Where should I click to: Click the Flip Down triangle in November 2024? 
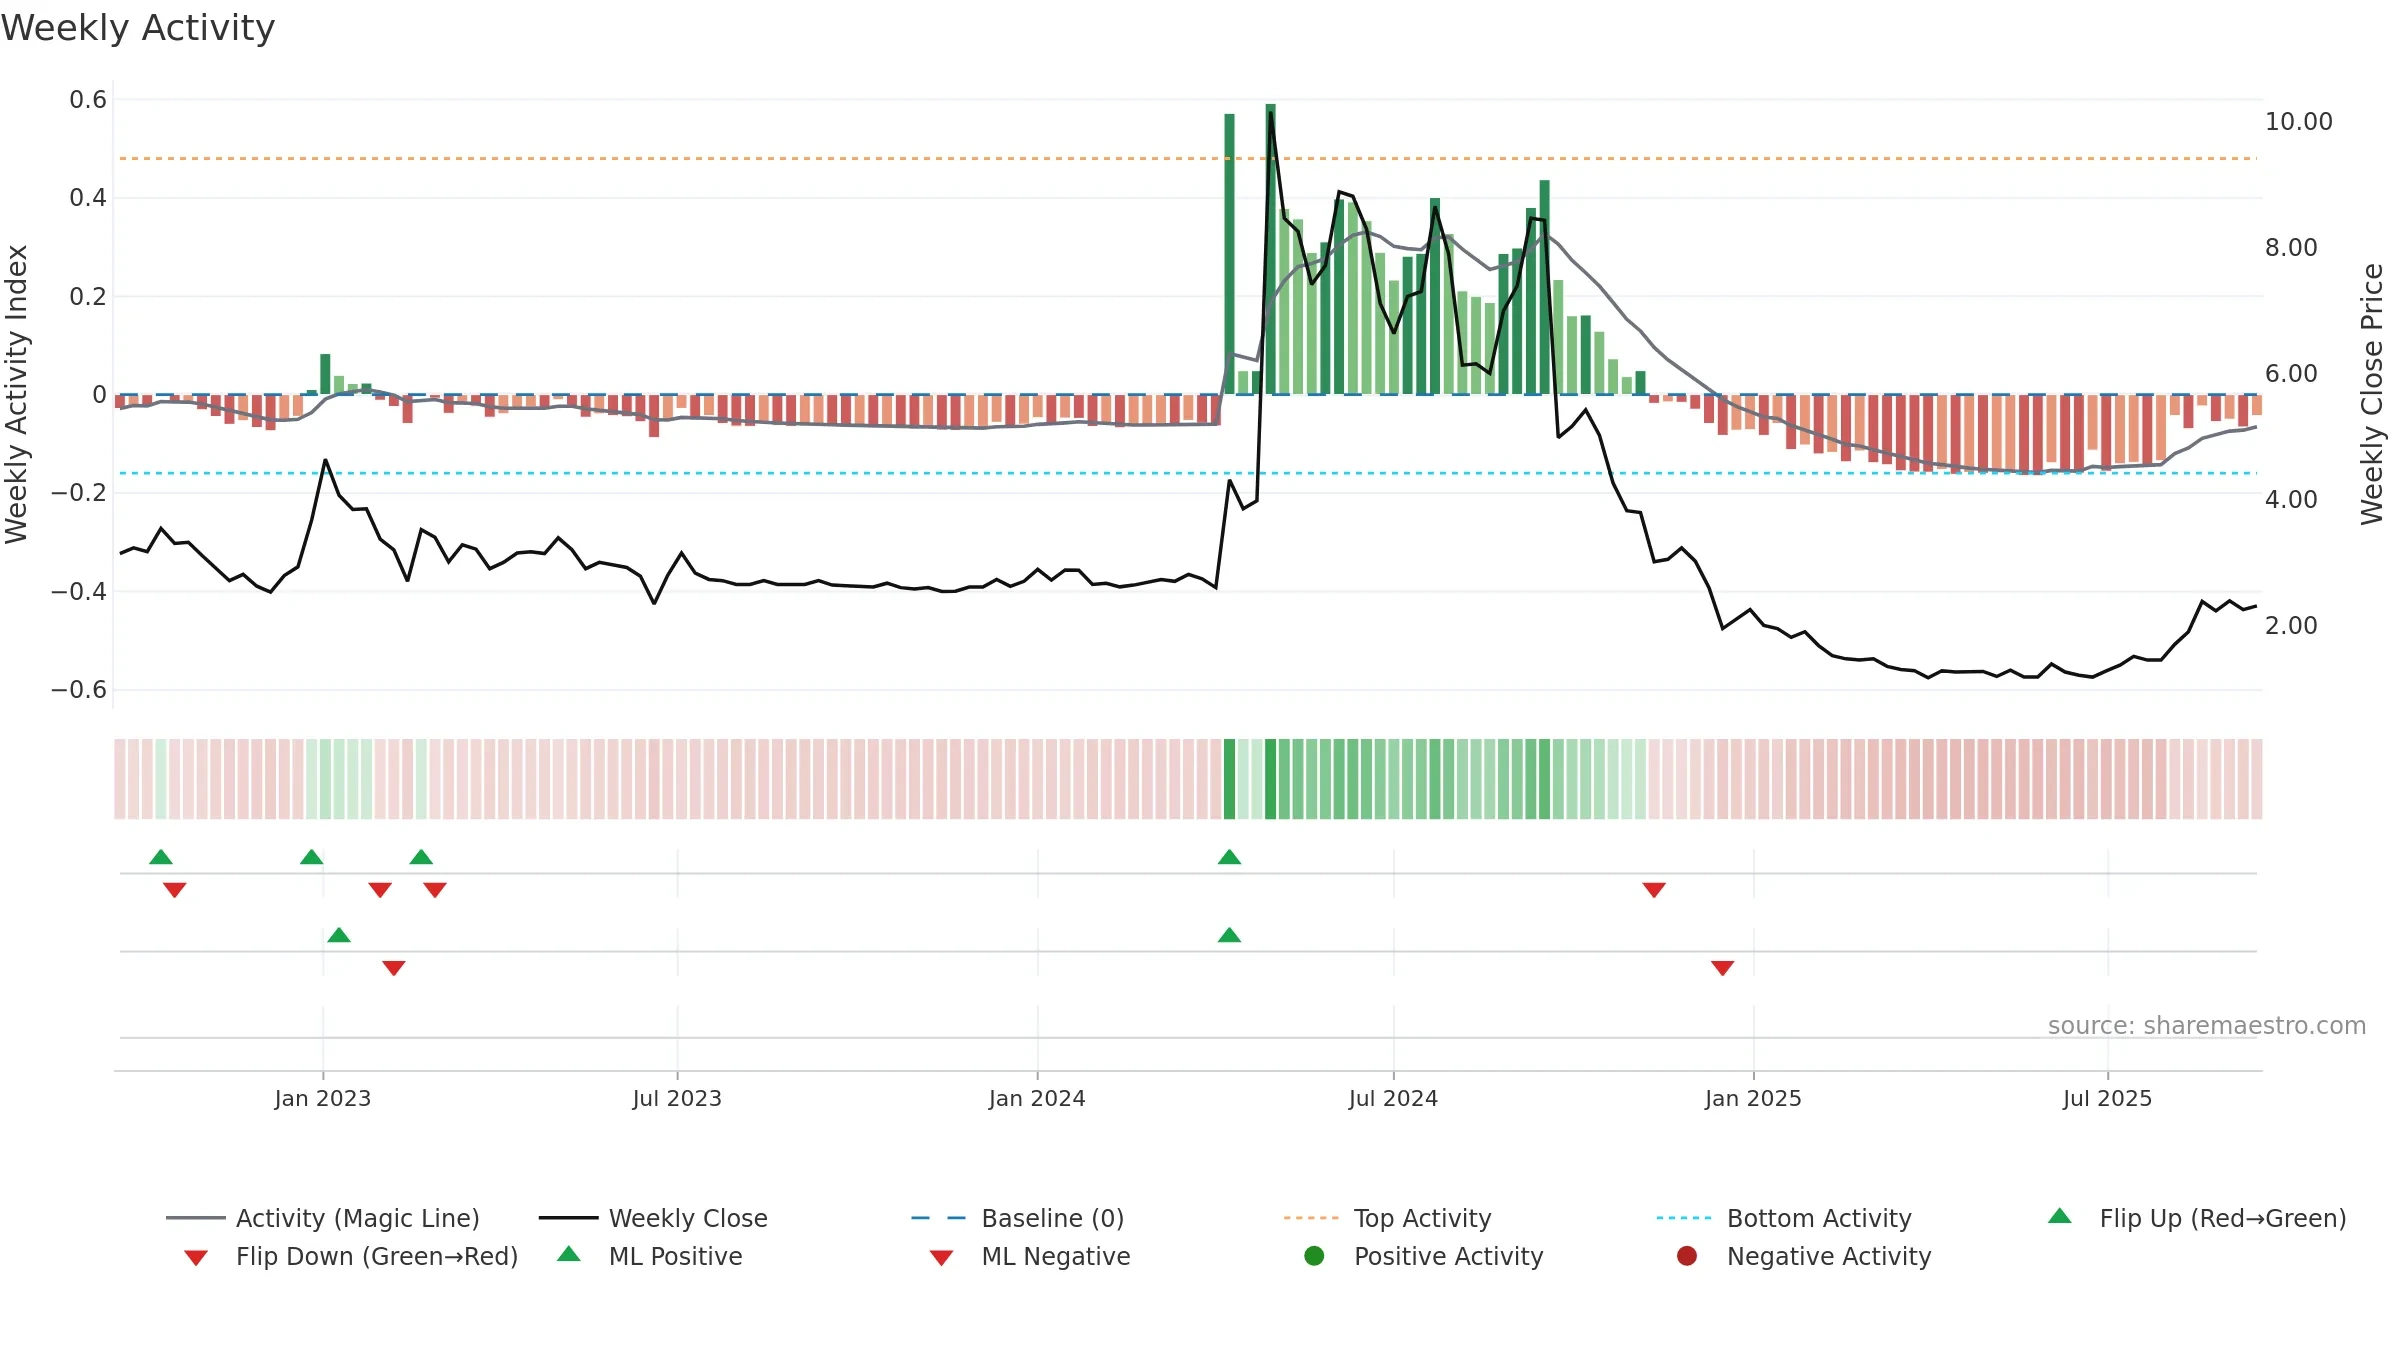pos(1654,890)
